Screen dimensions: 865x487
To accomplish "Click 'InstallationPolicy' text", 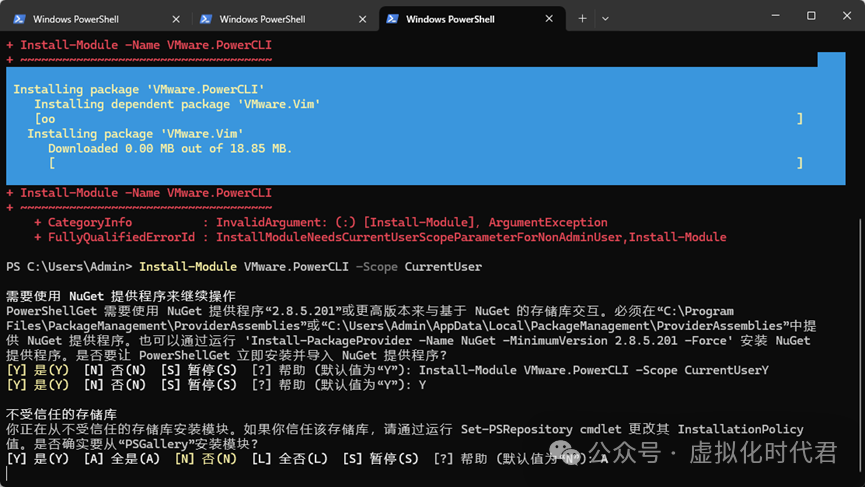I will (x=740, y=429).
